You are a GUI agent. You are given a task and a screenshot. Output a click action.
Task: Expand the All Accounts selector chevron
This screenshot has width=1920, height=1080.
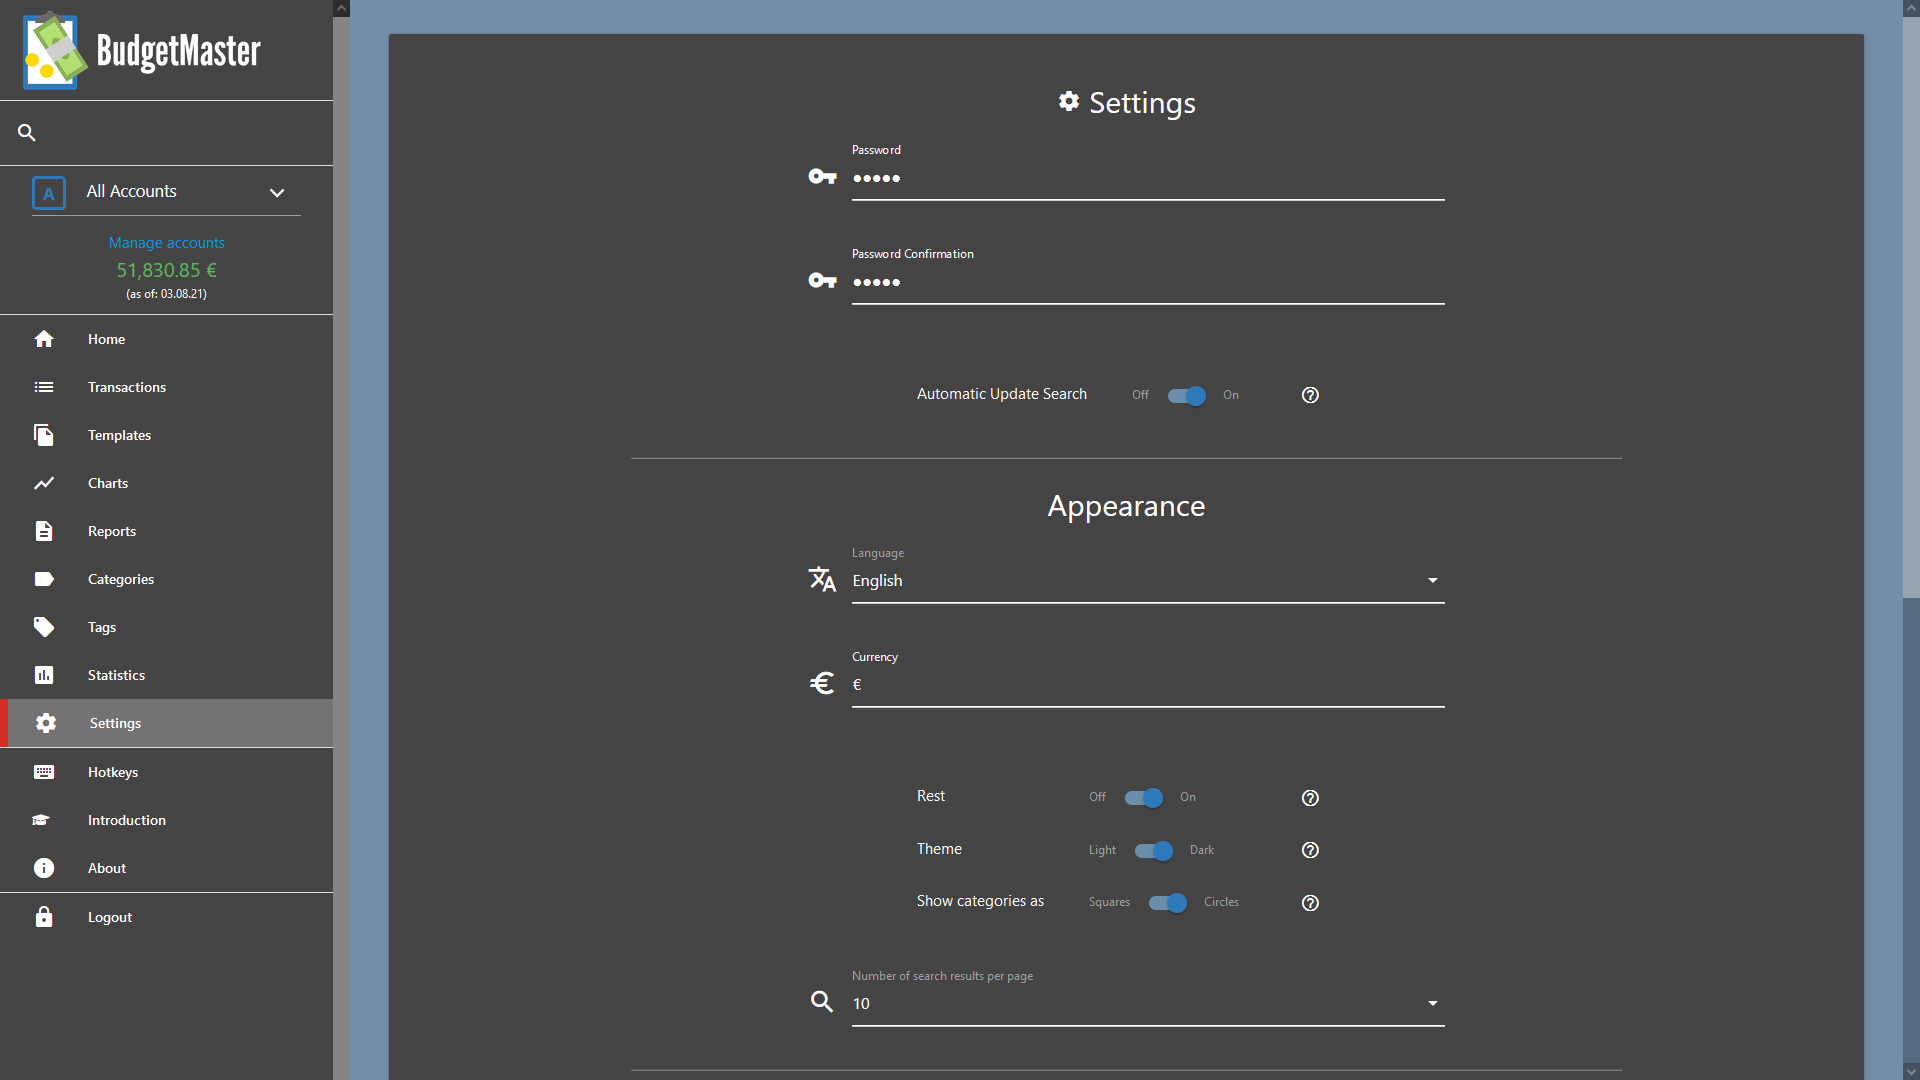point(277,192)
